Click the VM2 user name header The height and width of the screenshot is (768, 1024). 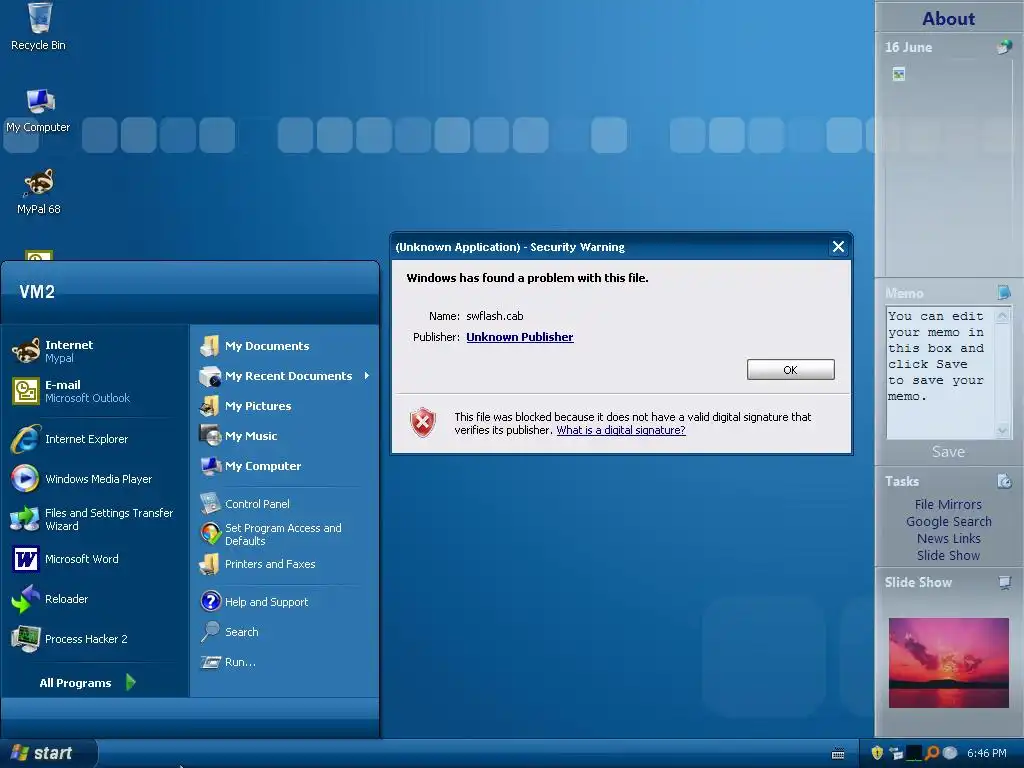37,292
